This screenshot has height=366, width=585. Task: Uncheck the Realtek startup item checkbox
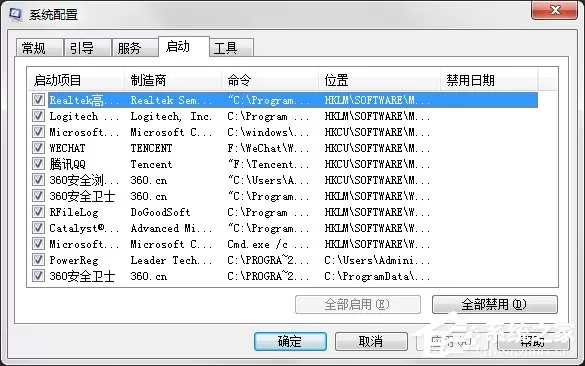click(38, 100)
